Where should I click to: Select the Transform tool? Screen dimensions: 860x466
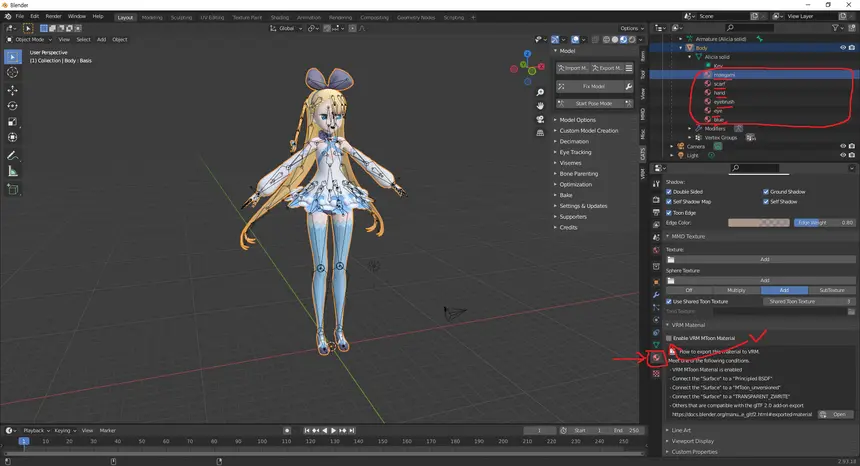(13, 138)
